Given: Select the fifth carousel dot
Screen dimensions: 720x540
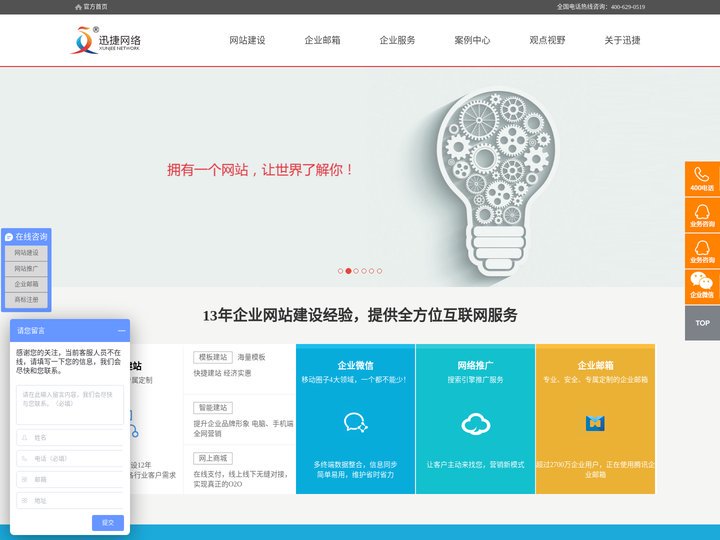Looking at the screenshot, I should [371, 271].
